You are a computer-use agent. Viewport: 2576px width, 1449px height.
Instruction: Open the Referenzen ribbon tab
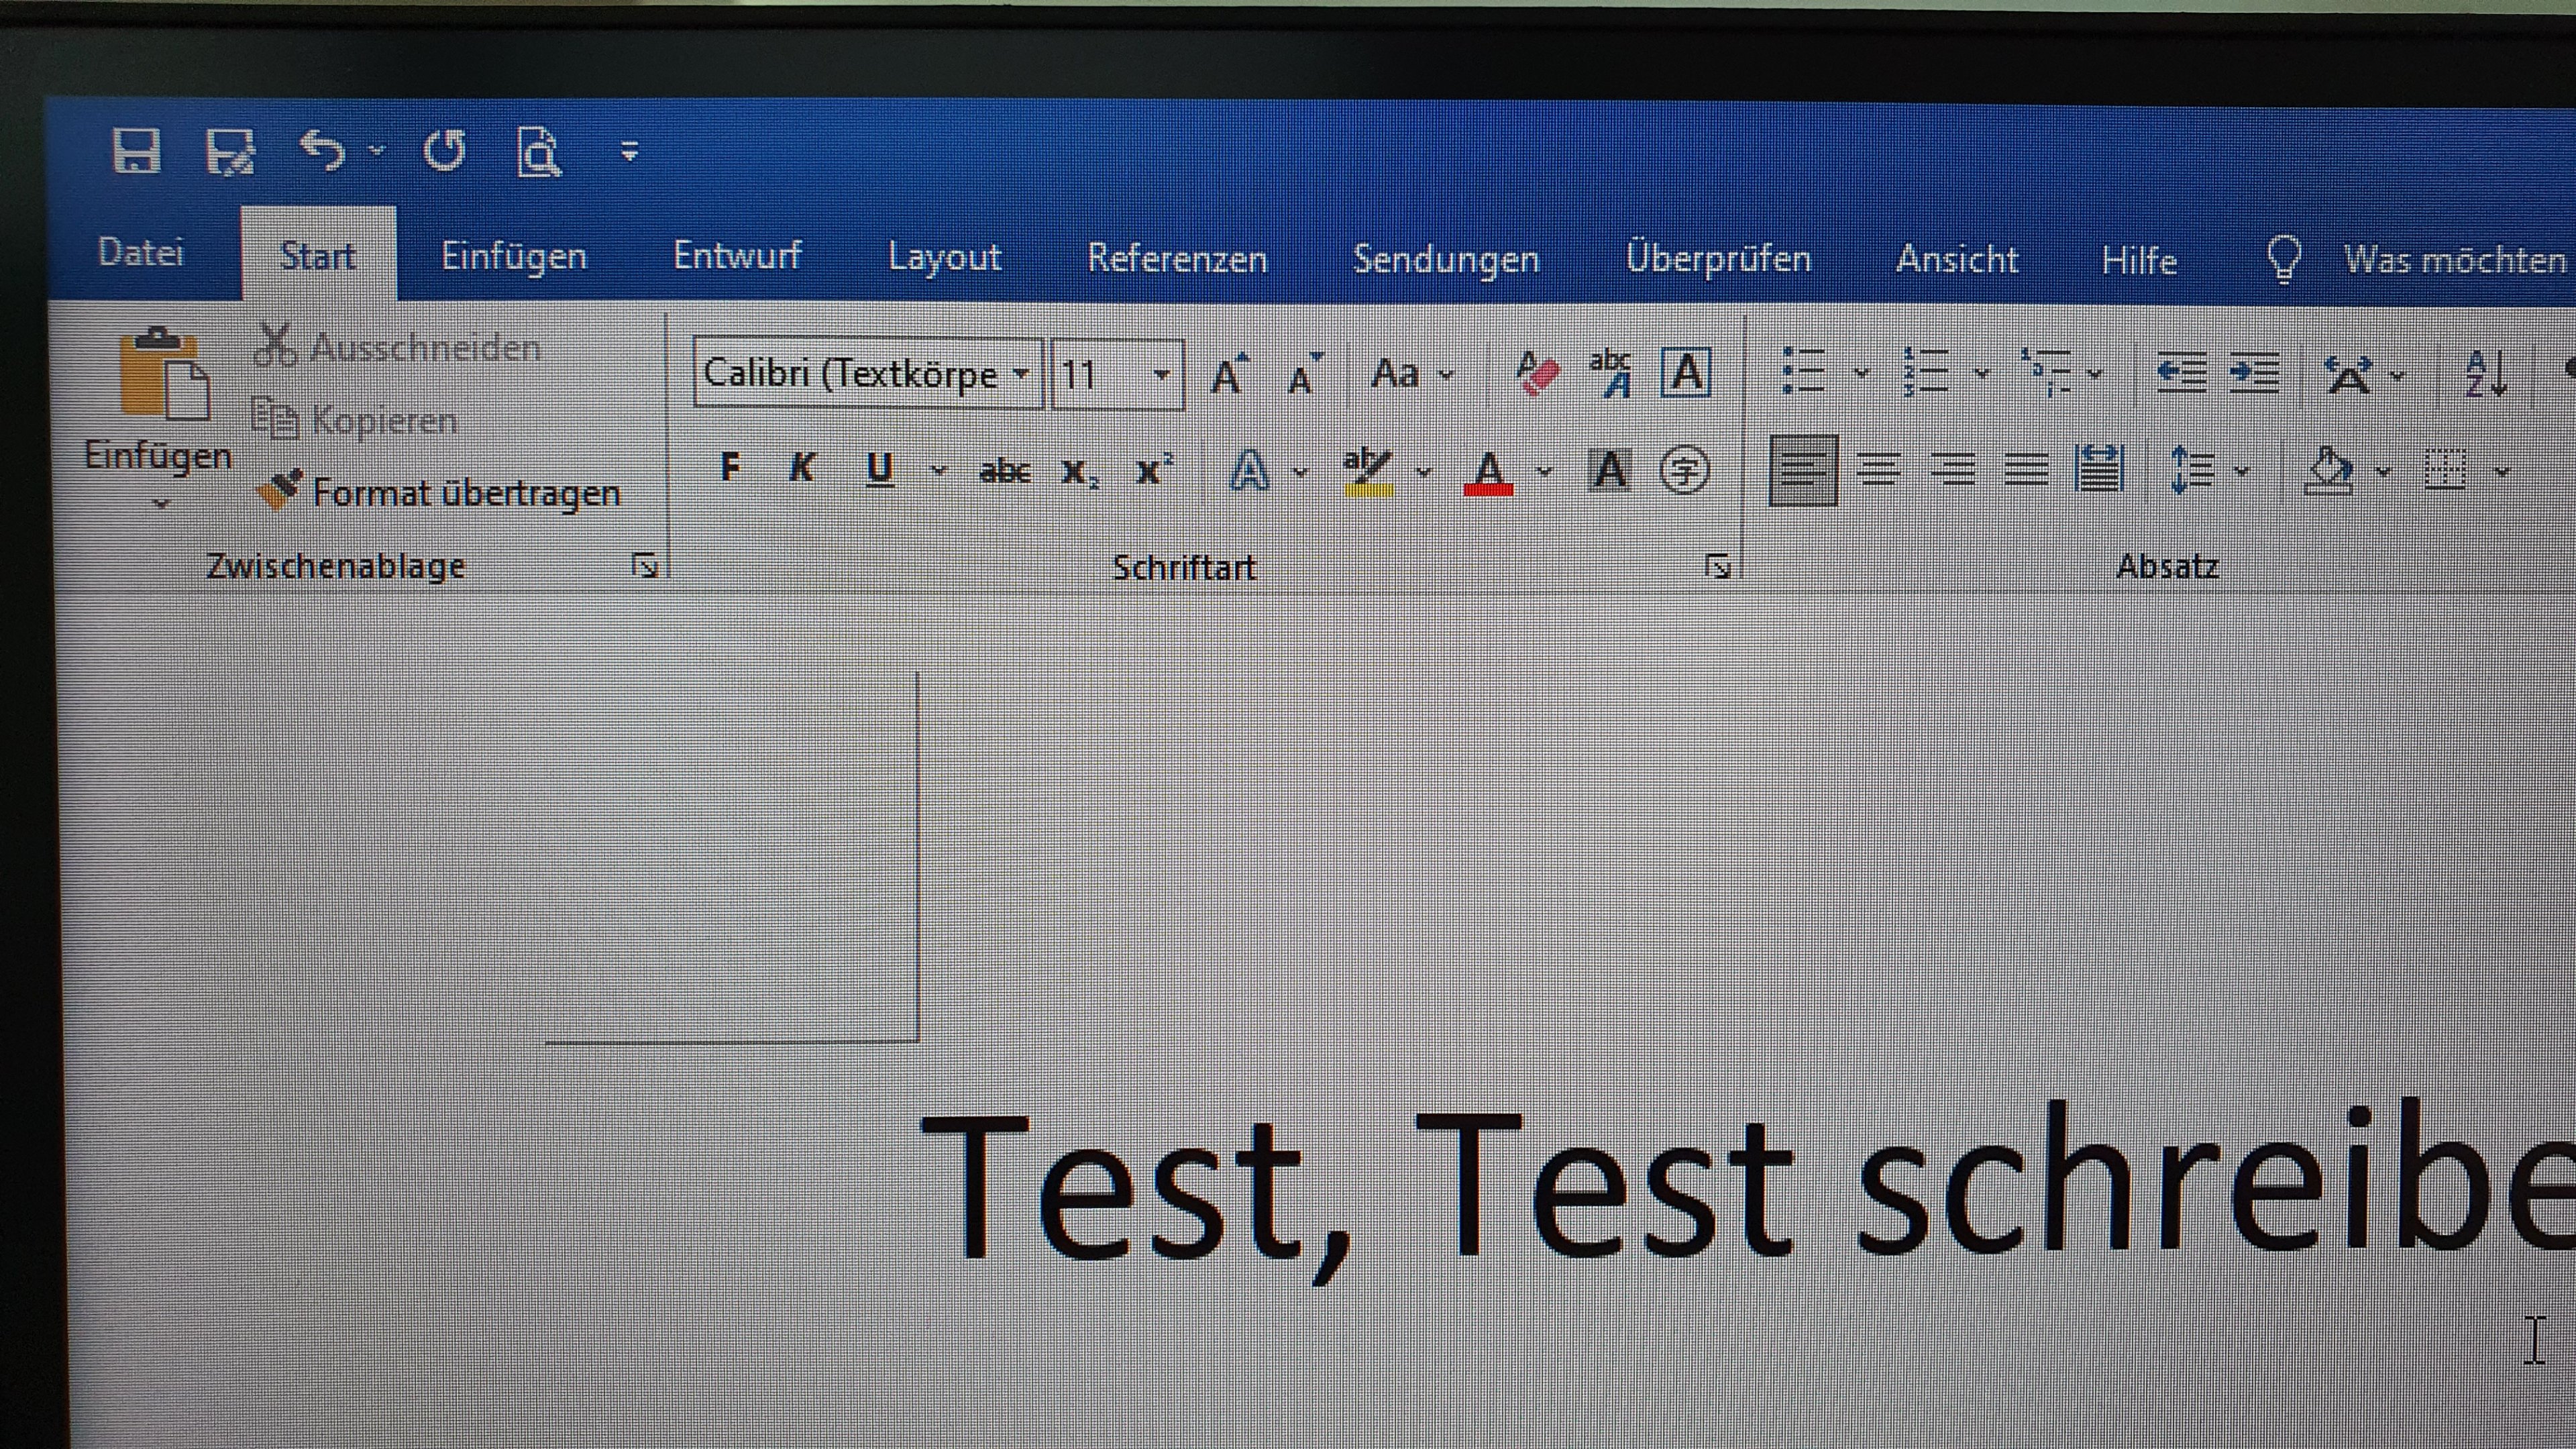[1177, 259]
